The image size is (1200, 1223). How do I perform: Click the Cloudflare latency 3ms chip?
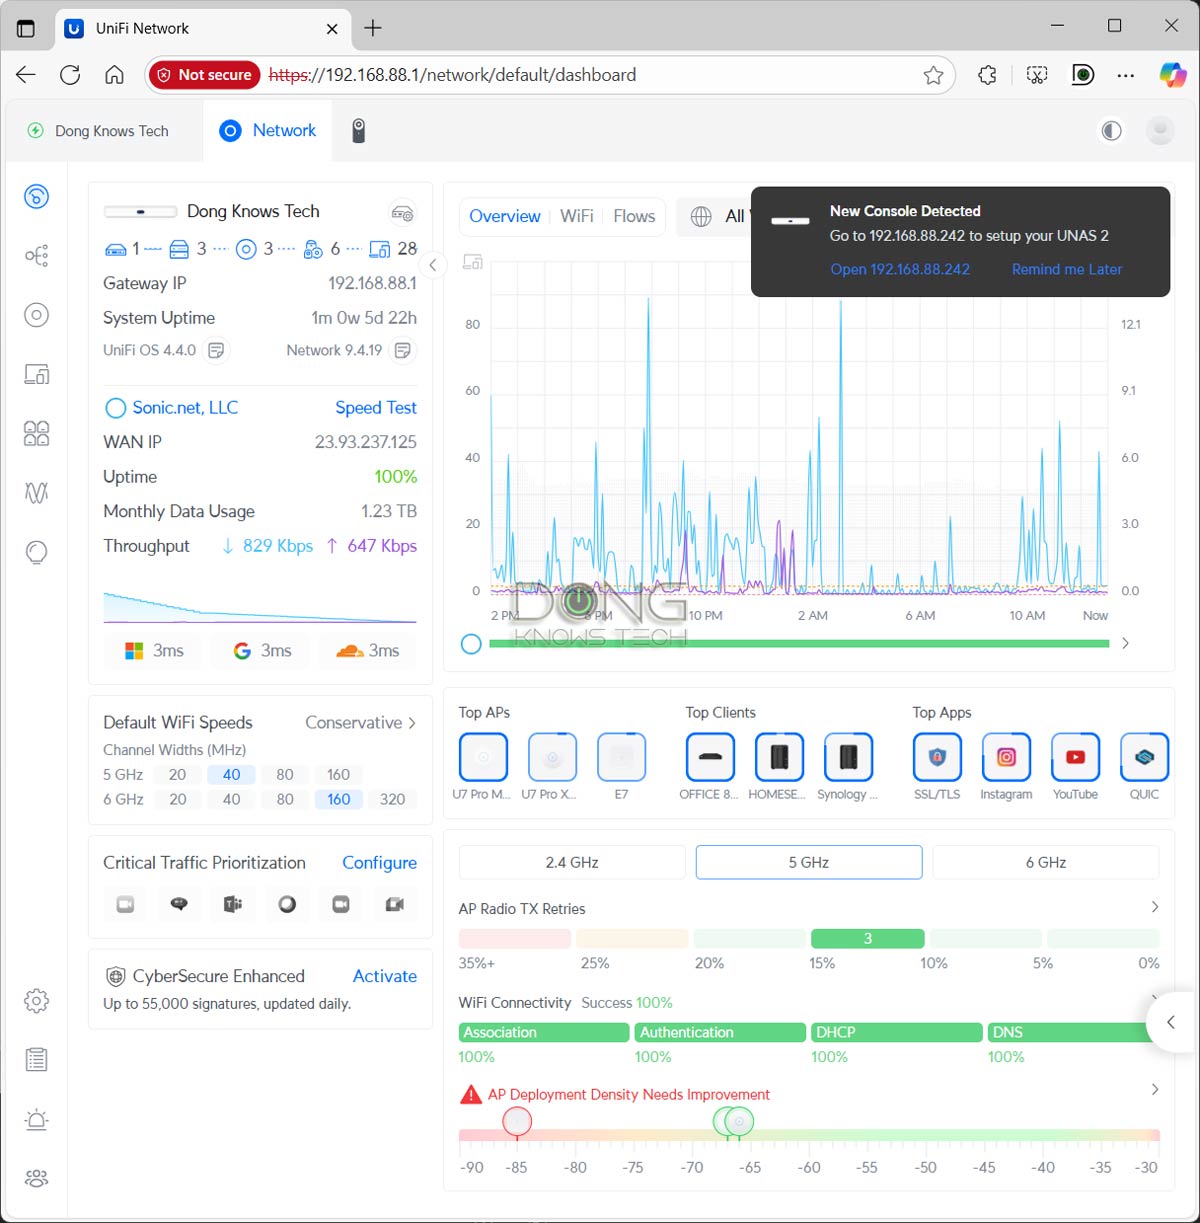(367, 650)
